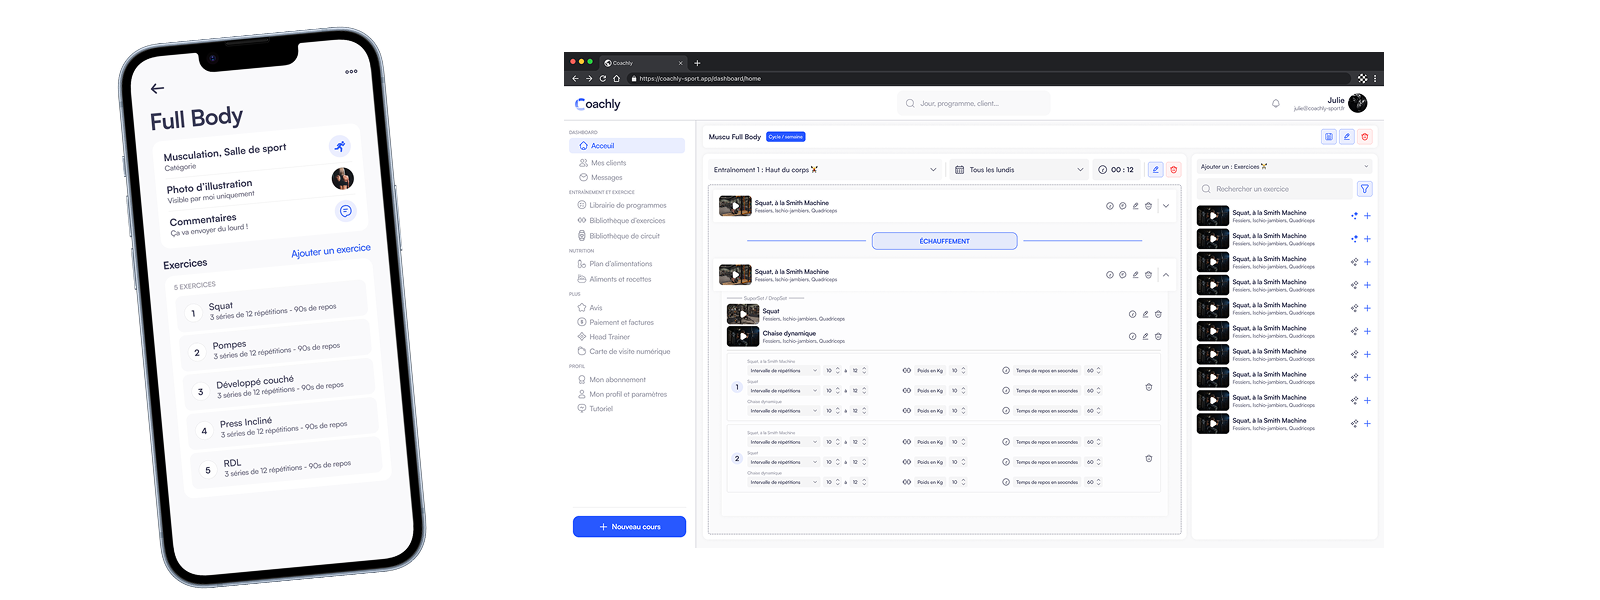
Task: Click the exercise filter funnel icon
Action: [1365, 189]
